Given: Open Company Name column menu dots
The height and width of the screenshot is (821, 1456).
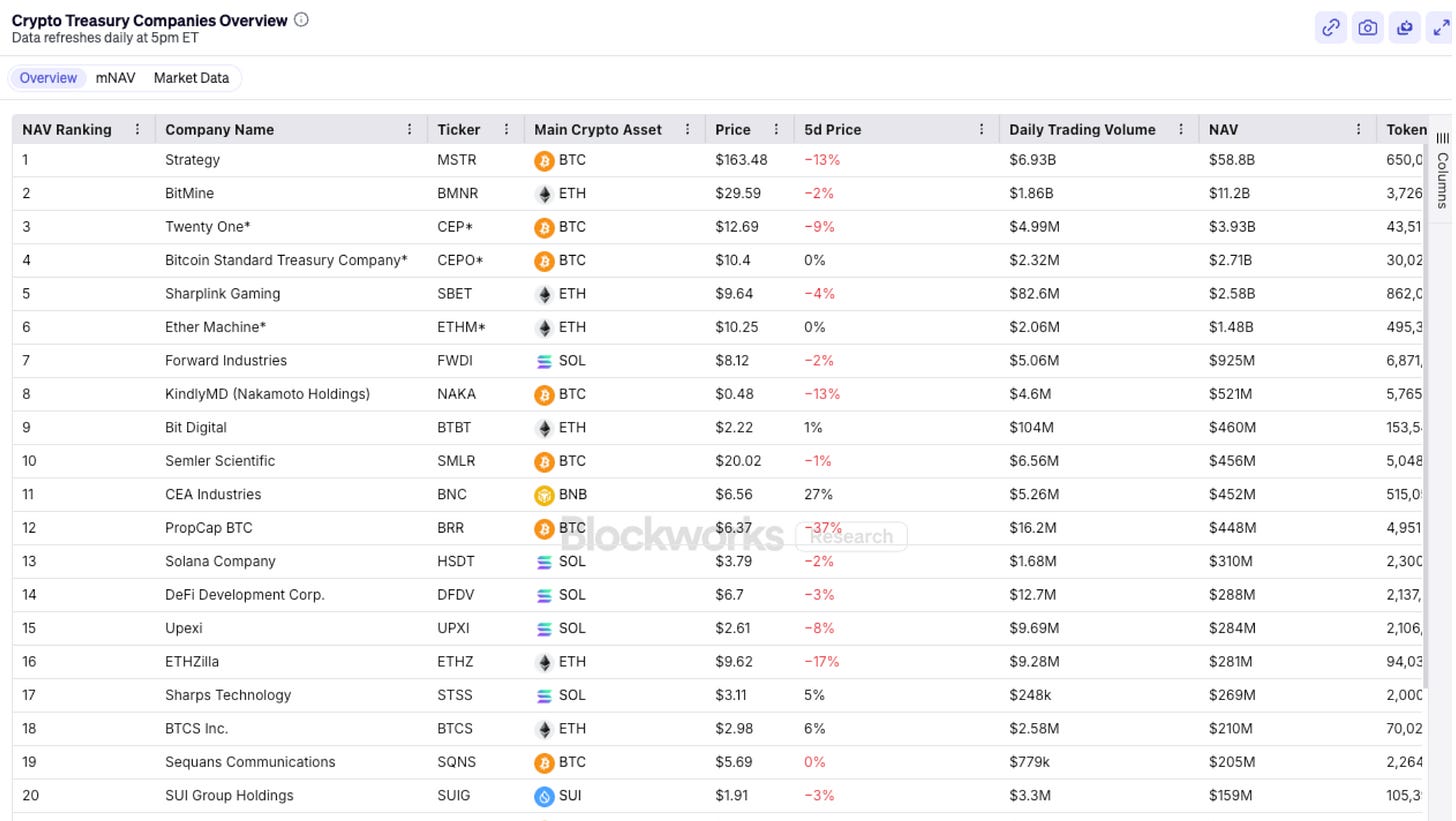Looking at the screenshot, I should coord(409,129).
